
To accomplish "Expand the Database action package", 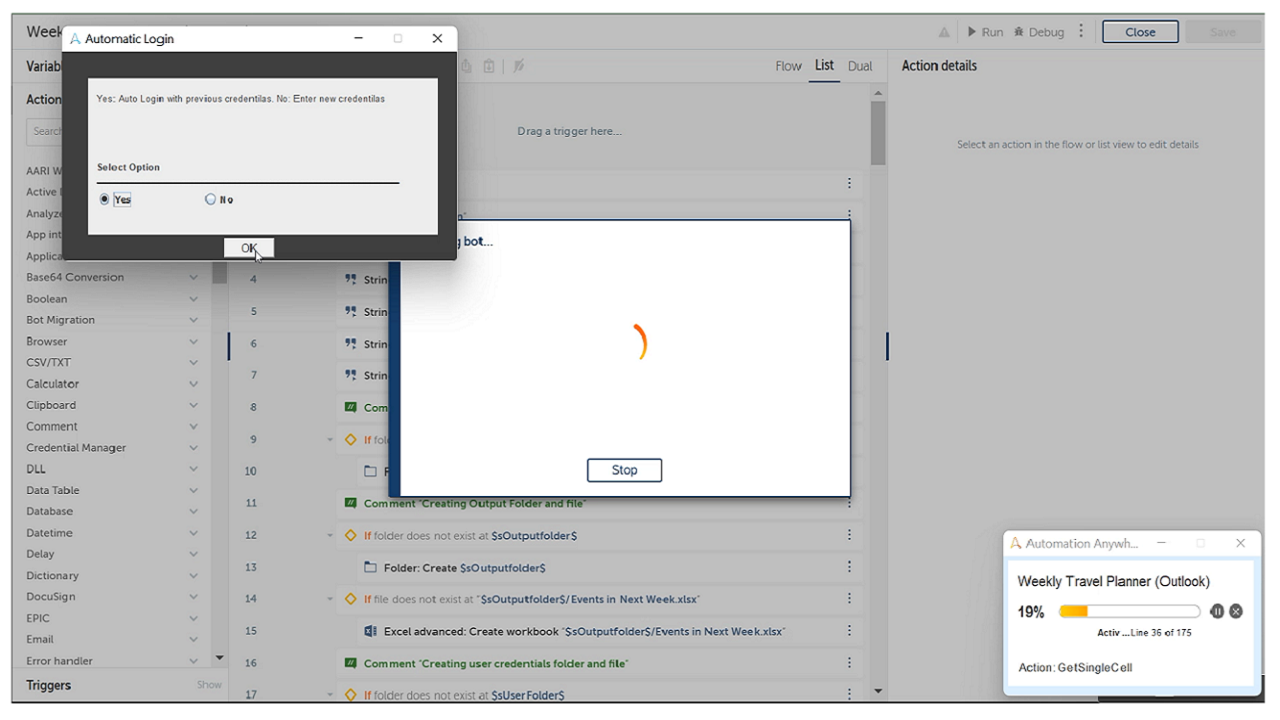I will 194,511.
